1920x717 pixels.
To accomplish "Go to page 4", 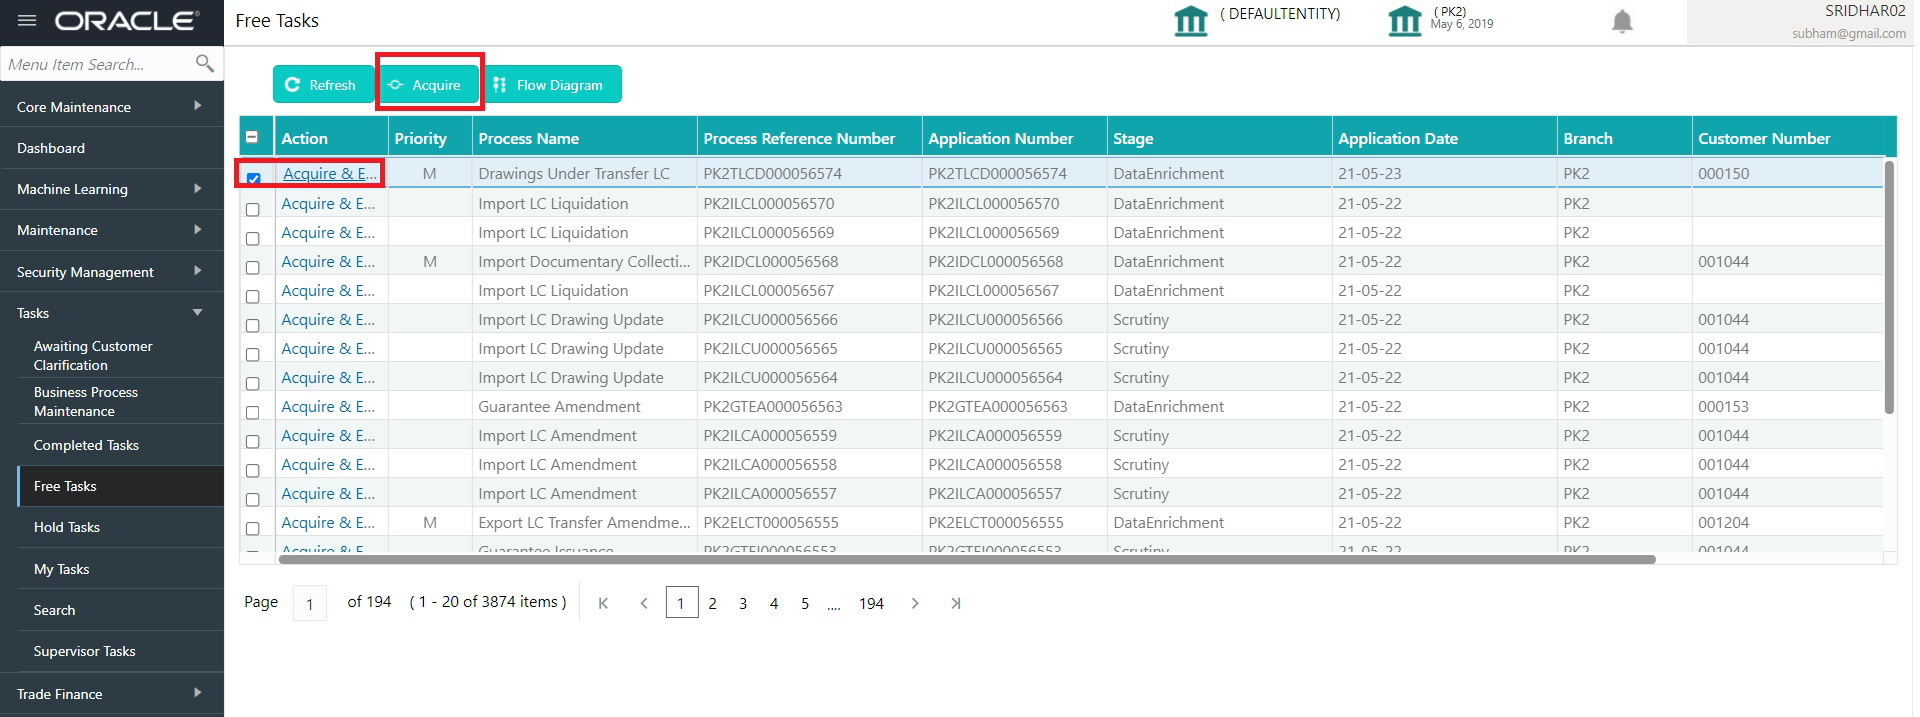I will click(774, 603).
